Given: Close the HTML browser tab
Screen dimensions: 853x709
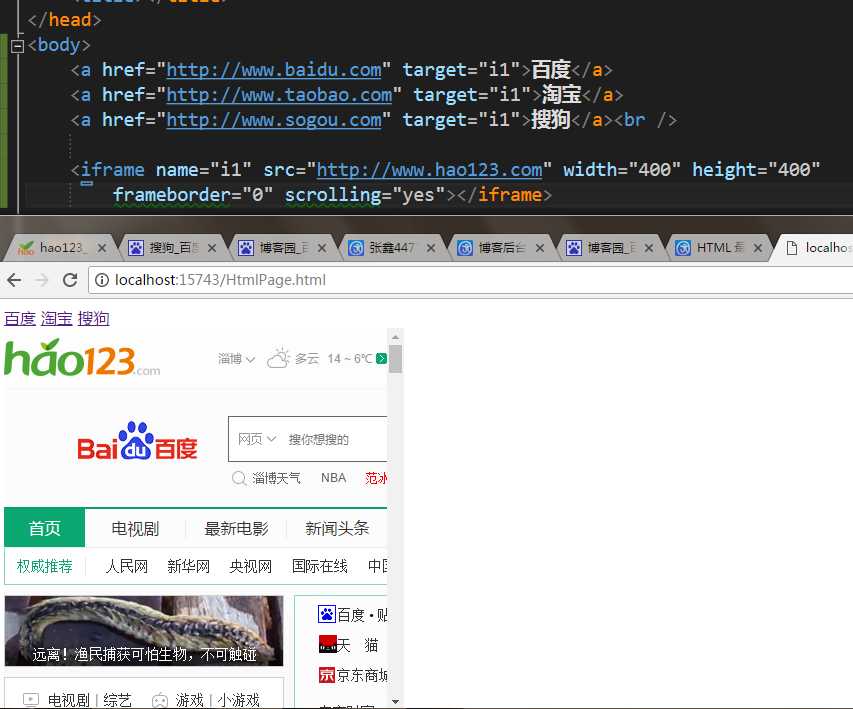Looking at the screenshot, I should coord(758,248).
